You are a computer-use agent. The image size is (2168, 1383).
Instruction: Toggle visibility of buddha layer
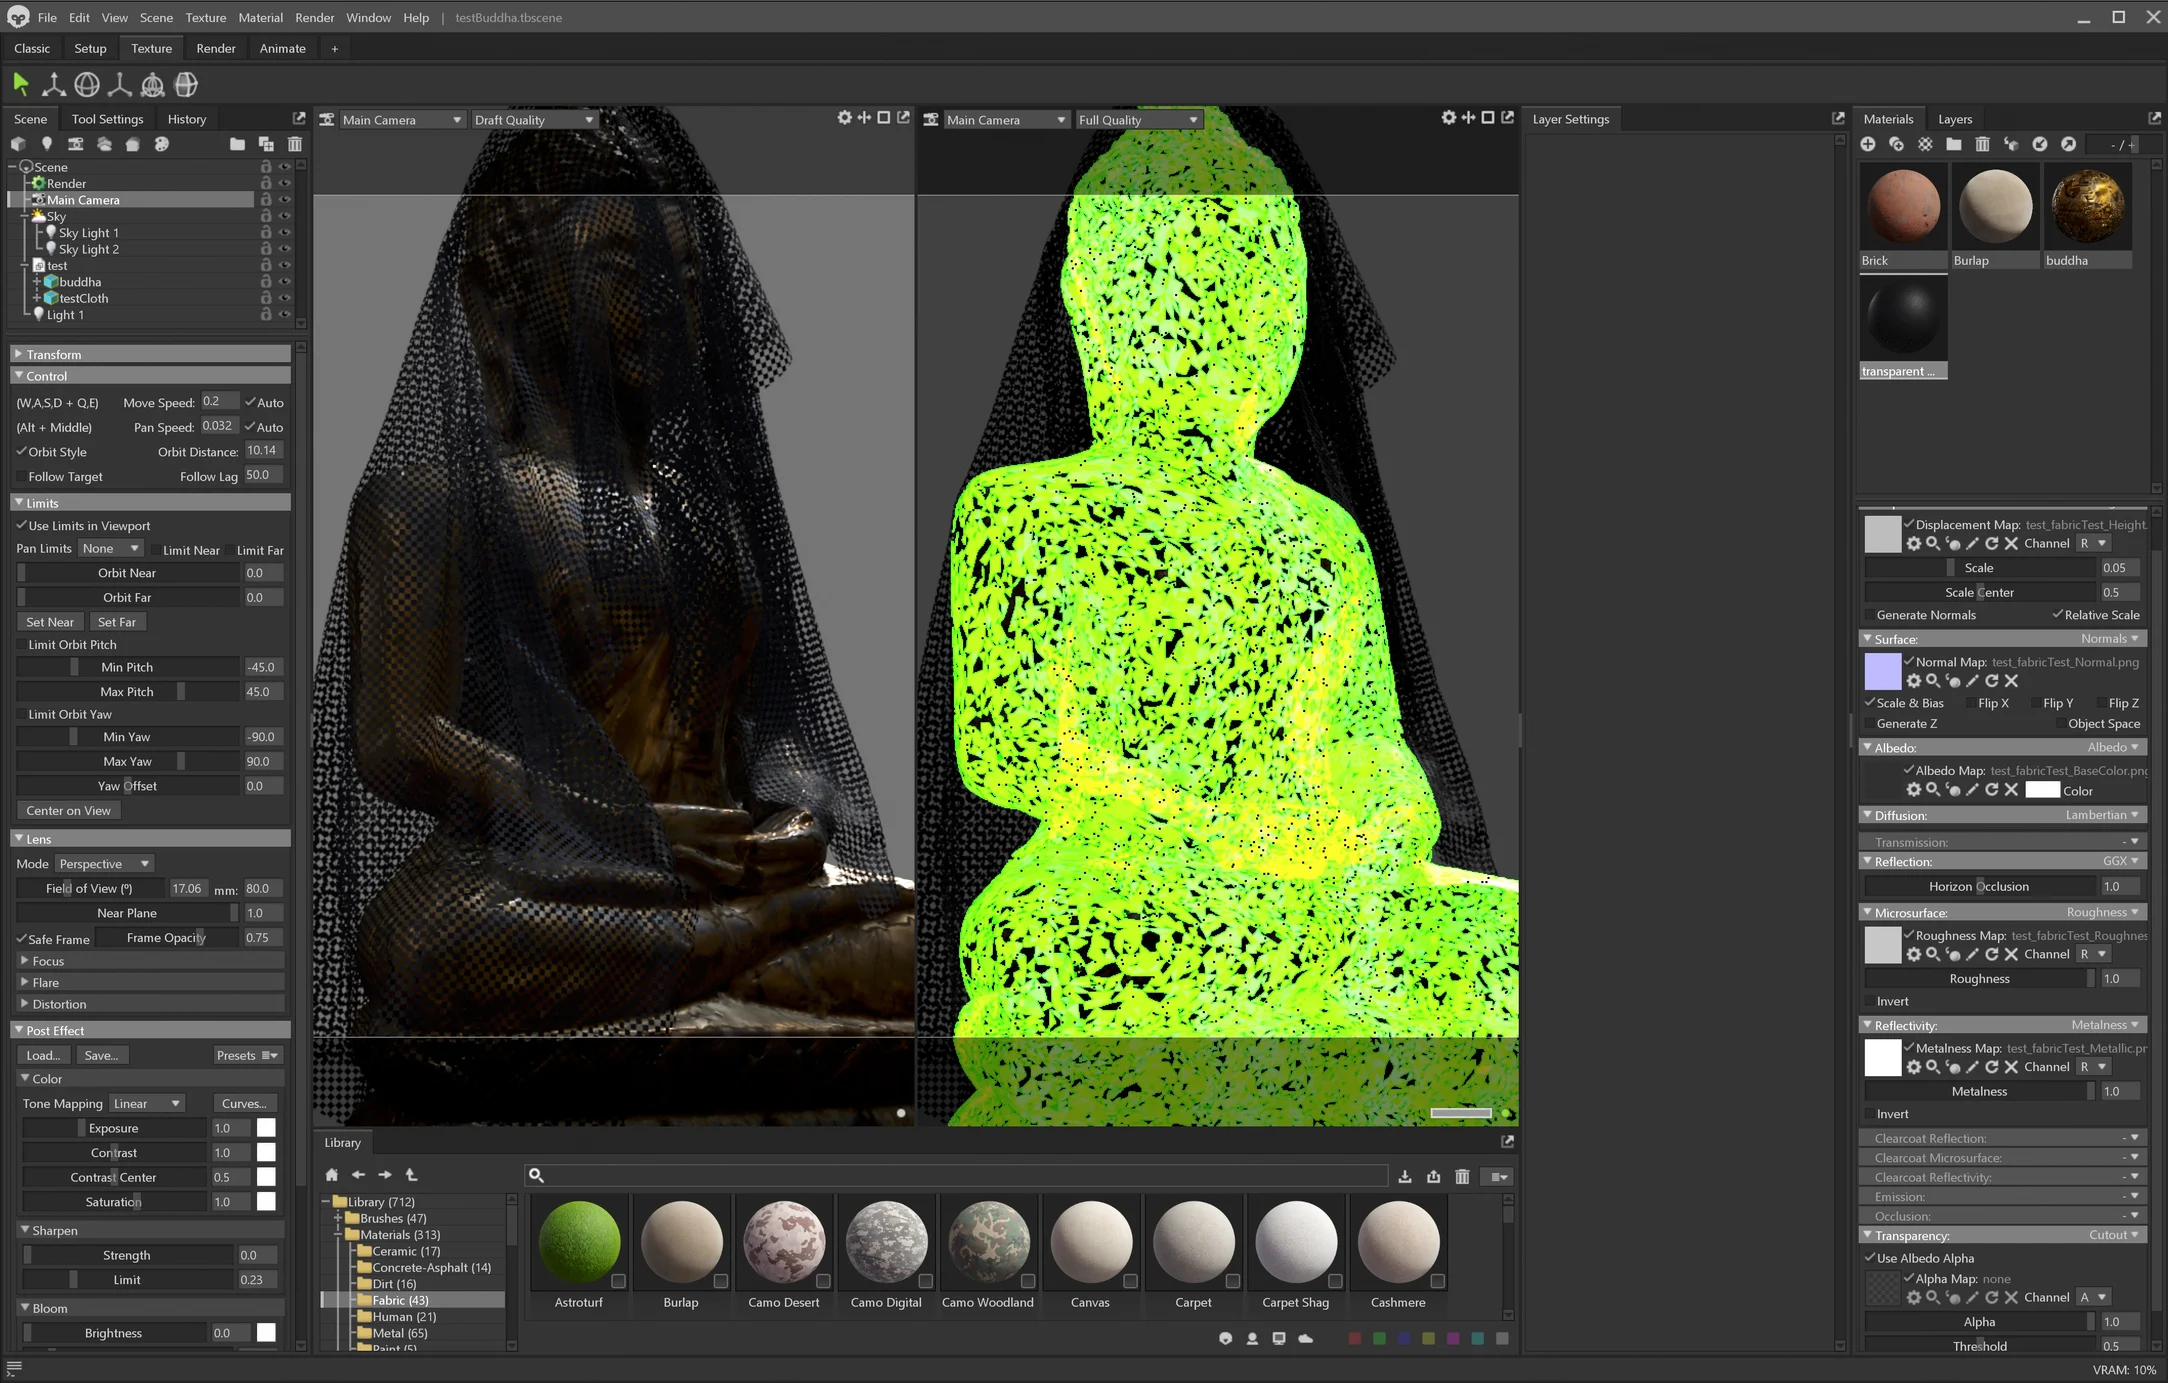[284, 281]
